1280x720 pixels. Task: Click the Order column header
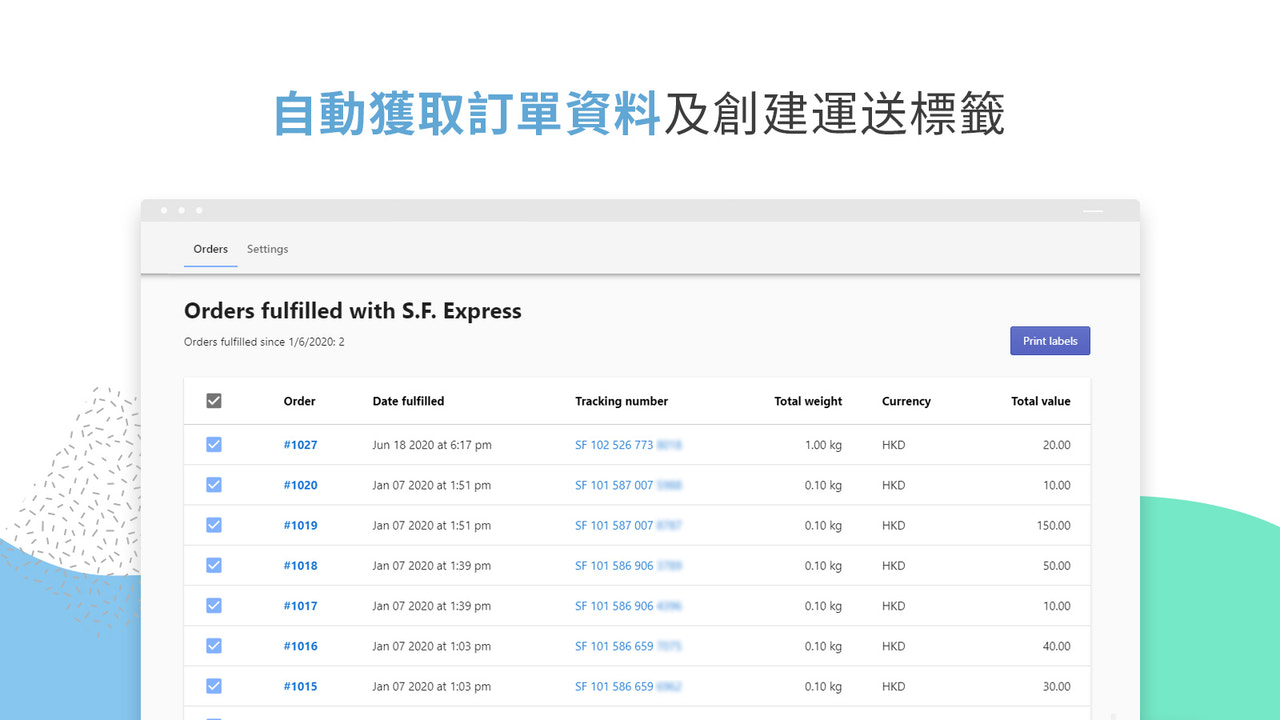coord(299,401)
